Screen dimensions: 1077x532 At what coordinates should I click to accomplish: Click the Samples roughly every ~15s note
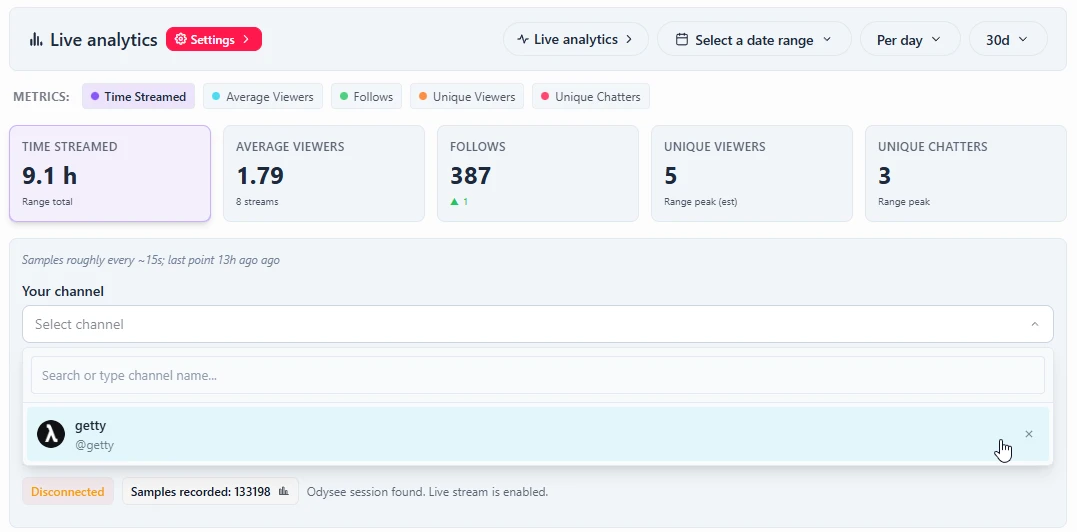click(150, 260)
